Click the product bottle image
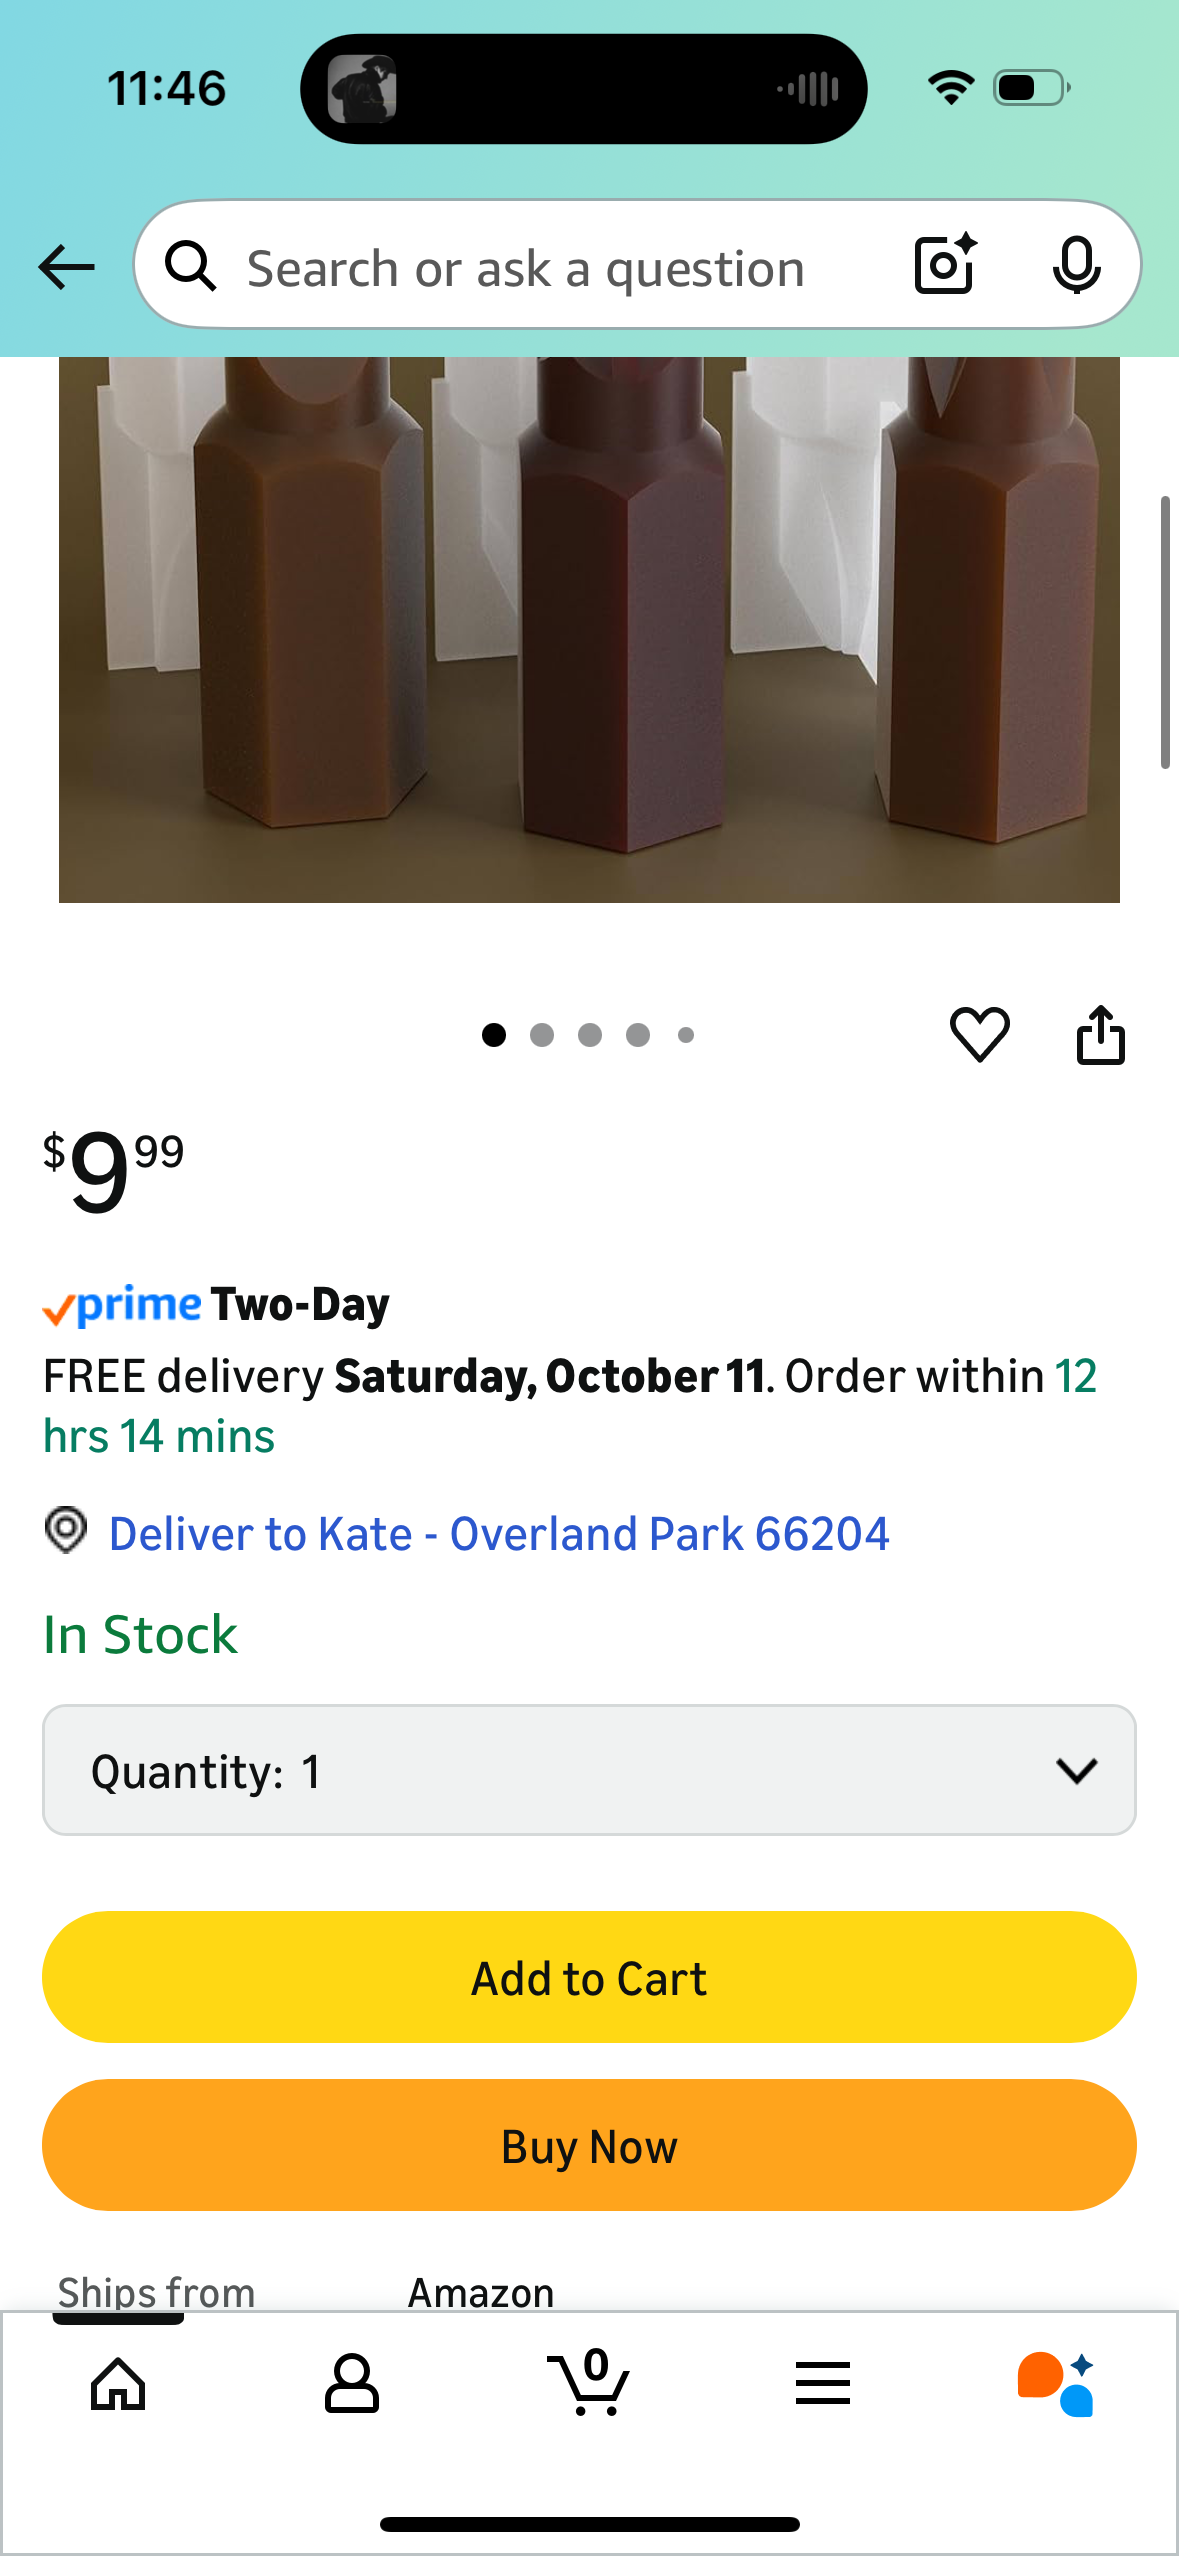The height and width of the screenshot is (2556, 1179). point(589,630)
